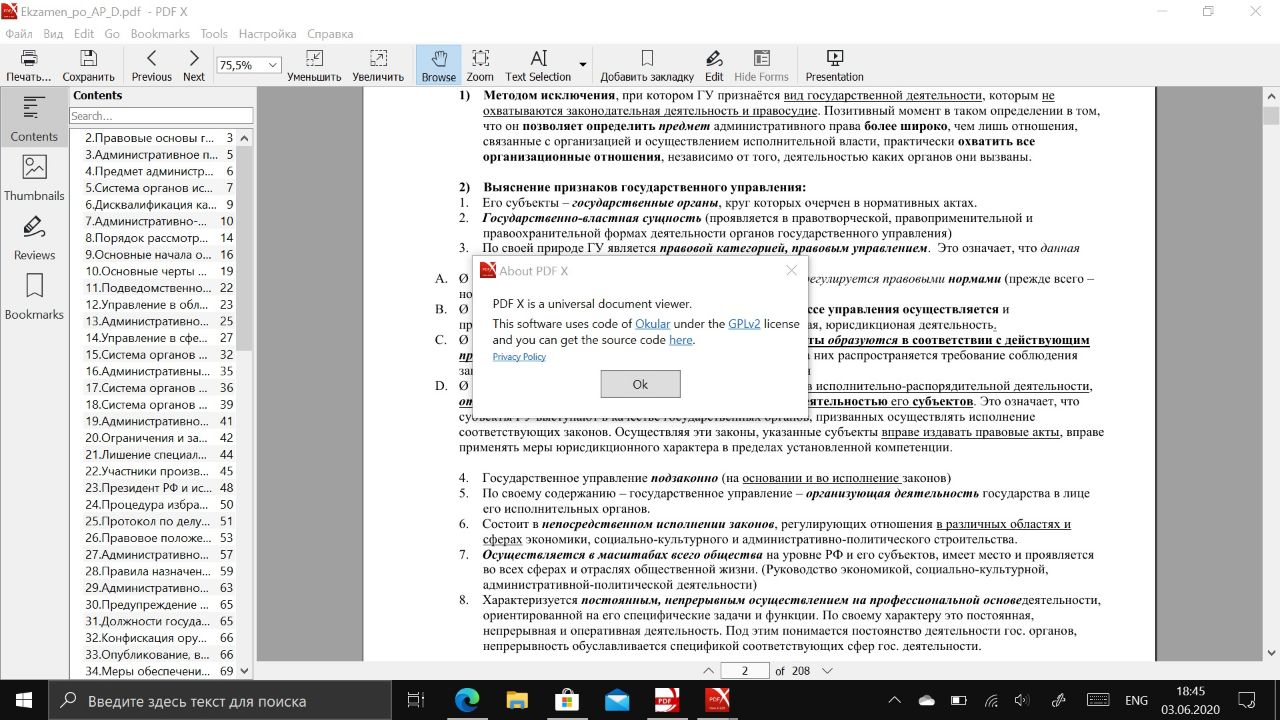Open the Справка menu
Image resolution: width=1280 pixels, height=720 pixels.
(x=330, y=33)
